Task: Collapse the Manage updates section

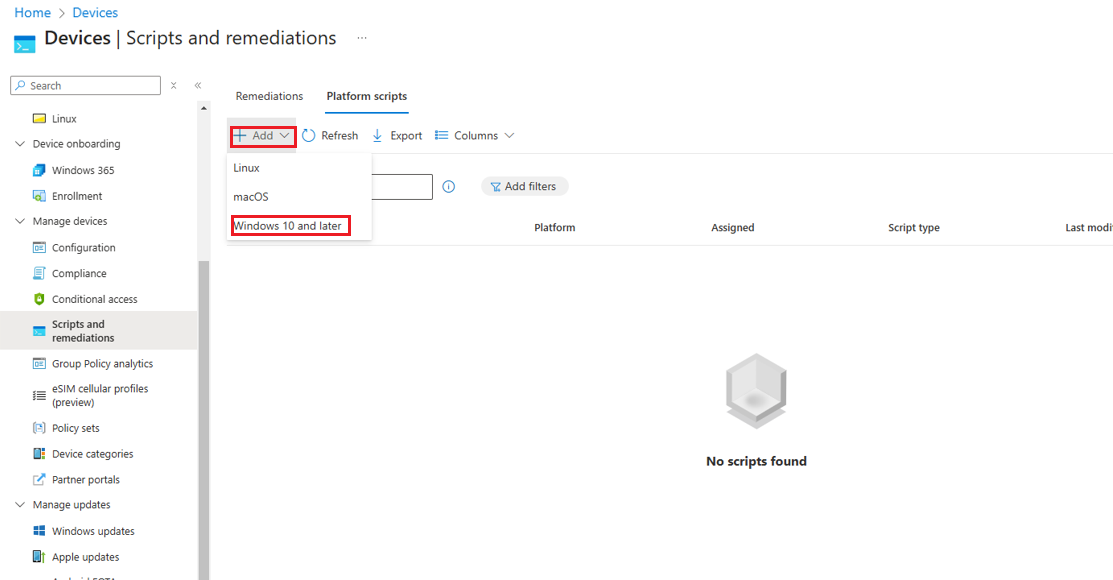Action: tap(20, 505)
